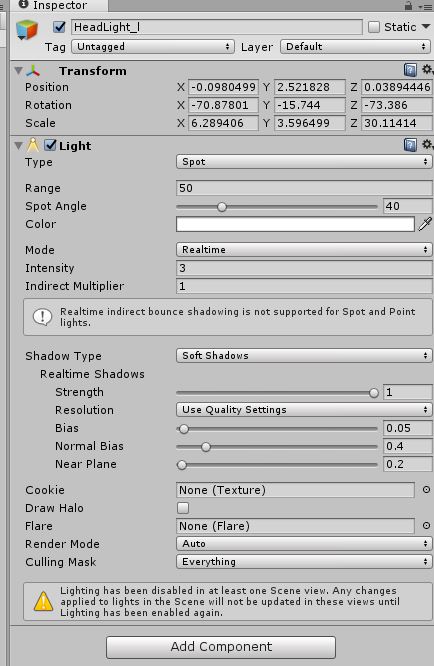Open the white Color swatch picker
The height and width of the screenshot is (666, 434).
[295, 224]
